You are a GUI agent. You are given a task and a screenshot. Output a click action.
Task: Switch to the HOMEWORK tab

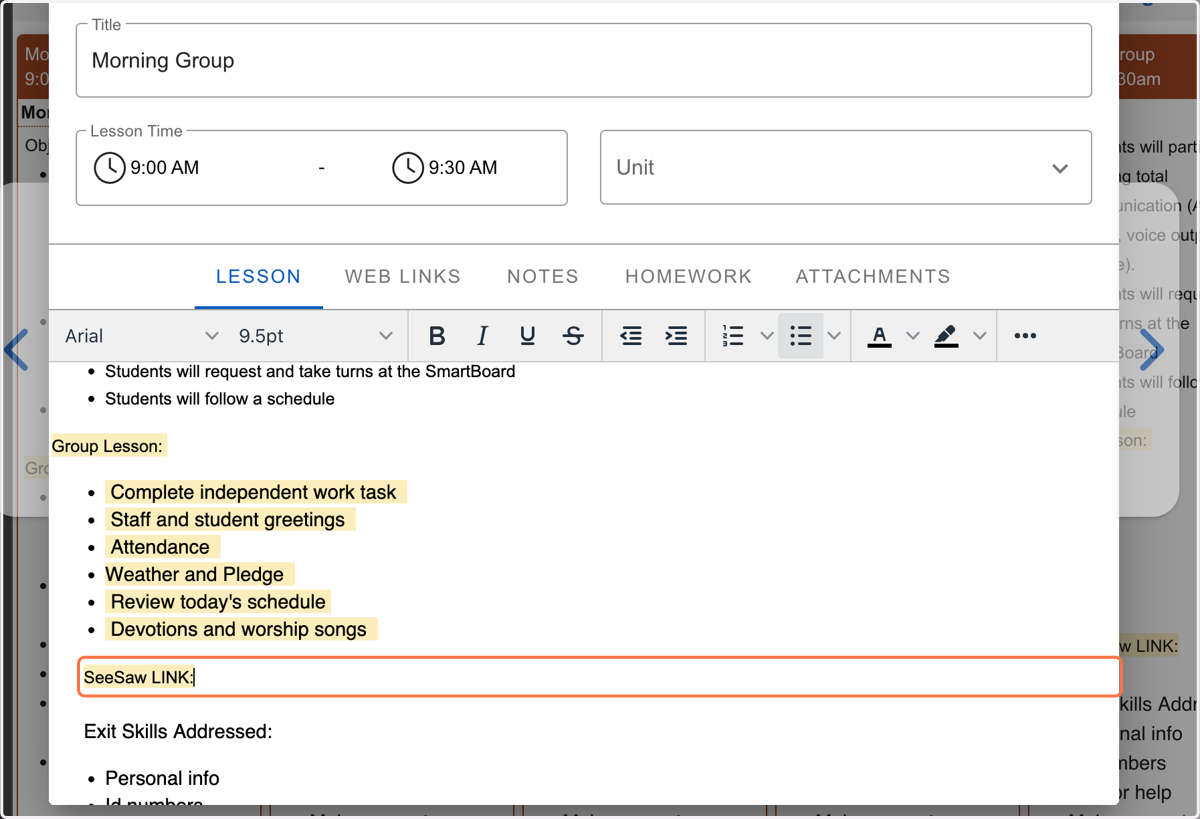[x=688, y=277]
